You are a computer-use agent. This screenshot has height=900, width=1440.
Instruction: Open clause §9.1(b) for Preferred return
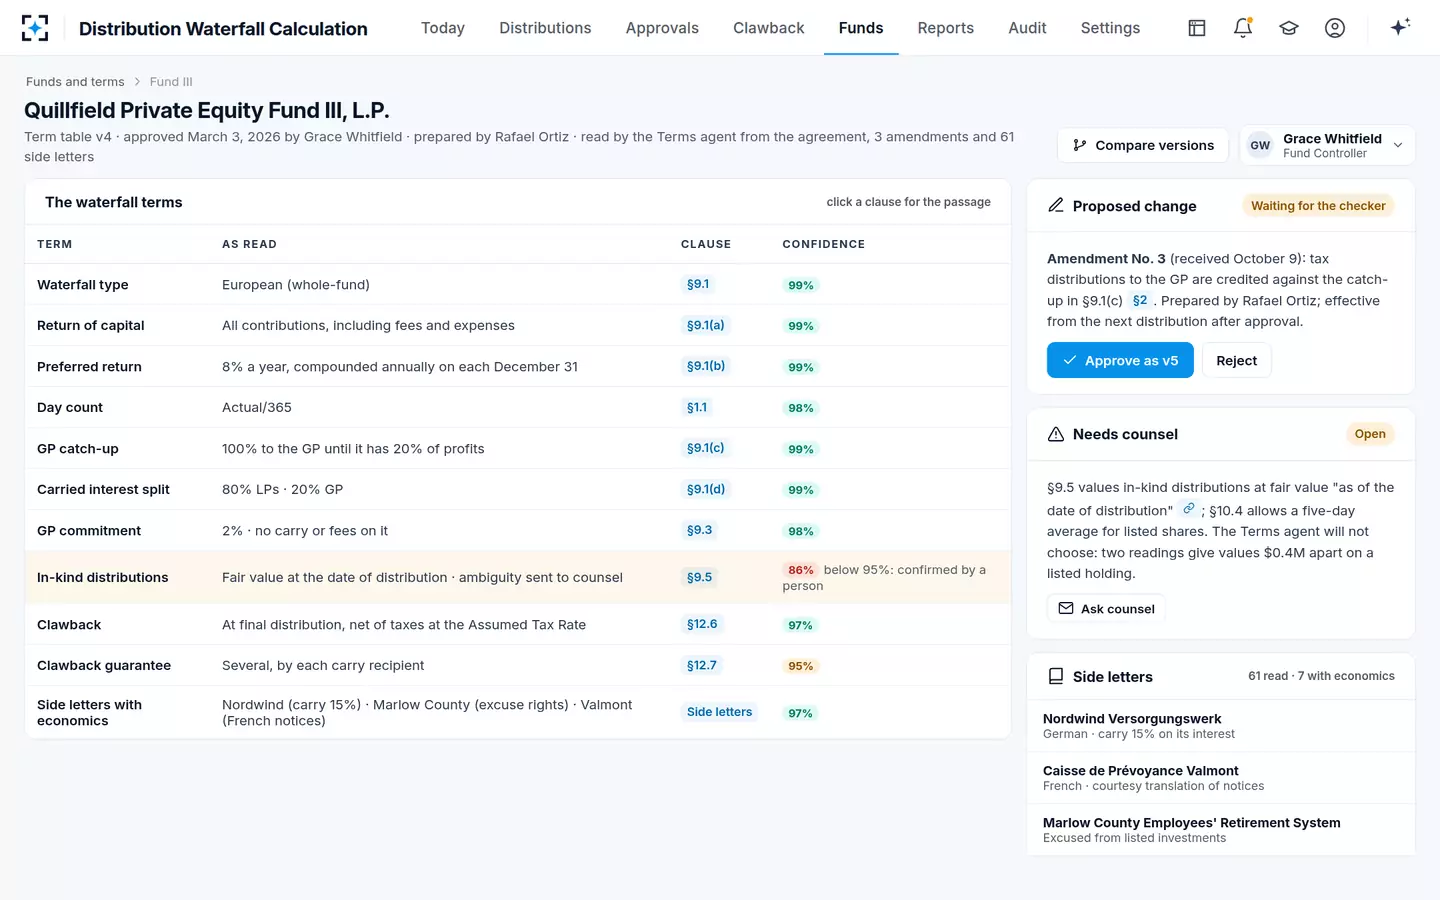pos(706,366)
